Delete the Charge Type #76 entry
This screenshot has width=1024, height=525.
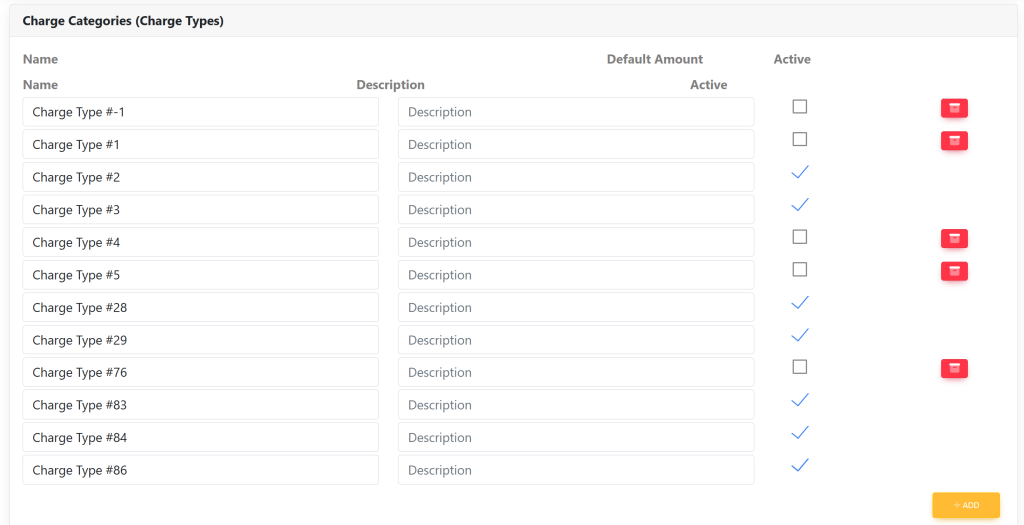[x=954, y=369]
